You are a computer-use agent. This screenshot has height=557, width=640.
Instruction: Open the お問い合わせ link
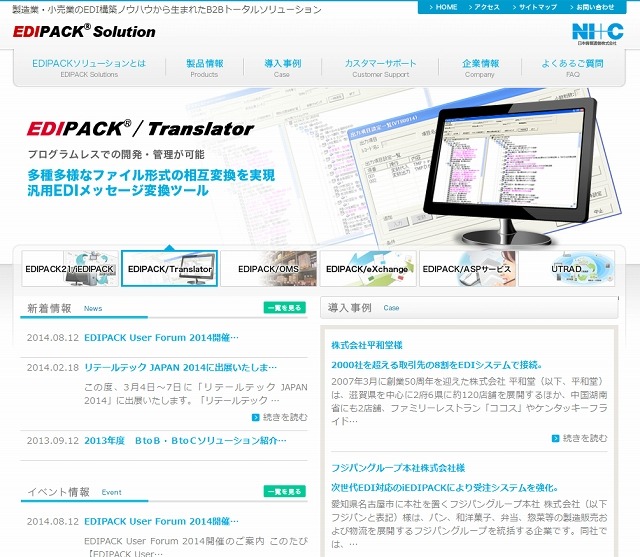(592, 7)
